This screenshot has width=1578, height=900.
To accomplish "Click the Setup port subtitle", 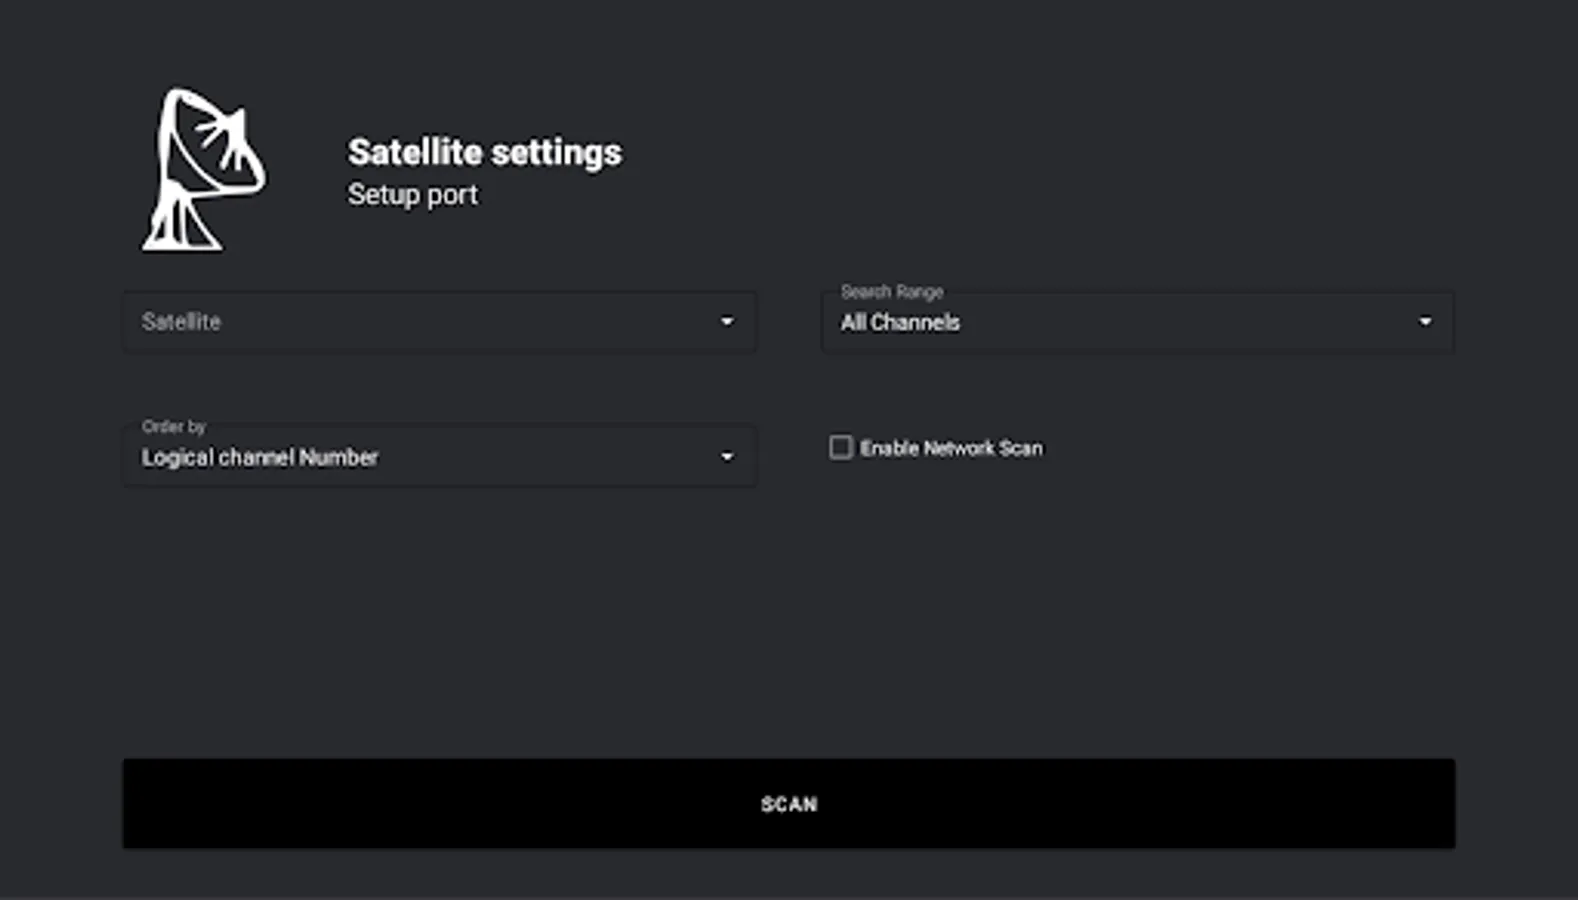I will click(x=412, y=194).
